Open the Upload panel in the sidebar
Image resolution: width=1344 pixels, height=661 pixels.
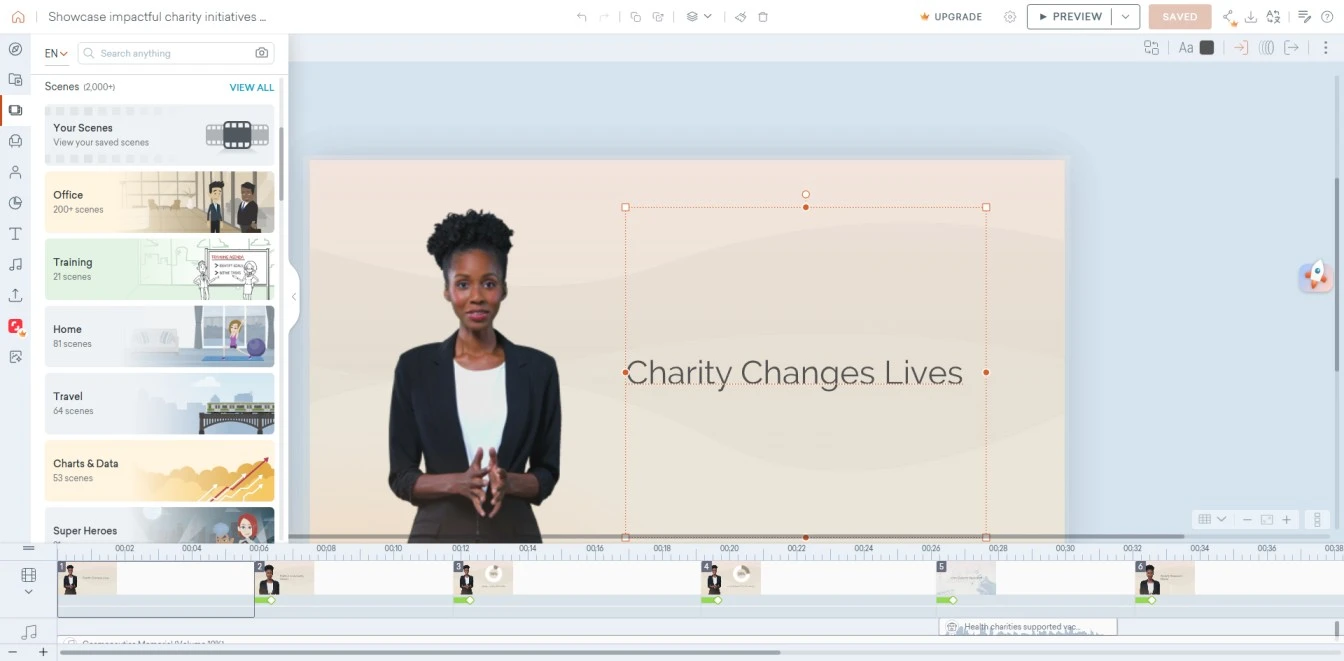point(15,295)
